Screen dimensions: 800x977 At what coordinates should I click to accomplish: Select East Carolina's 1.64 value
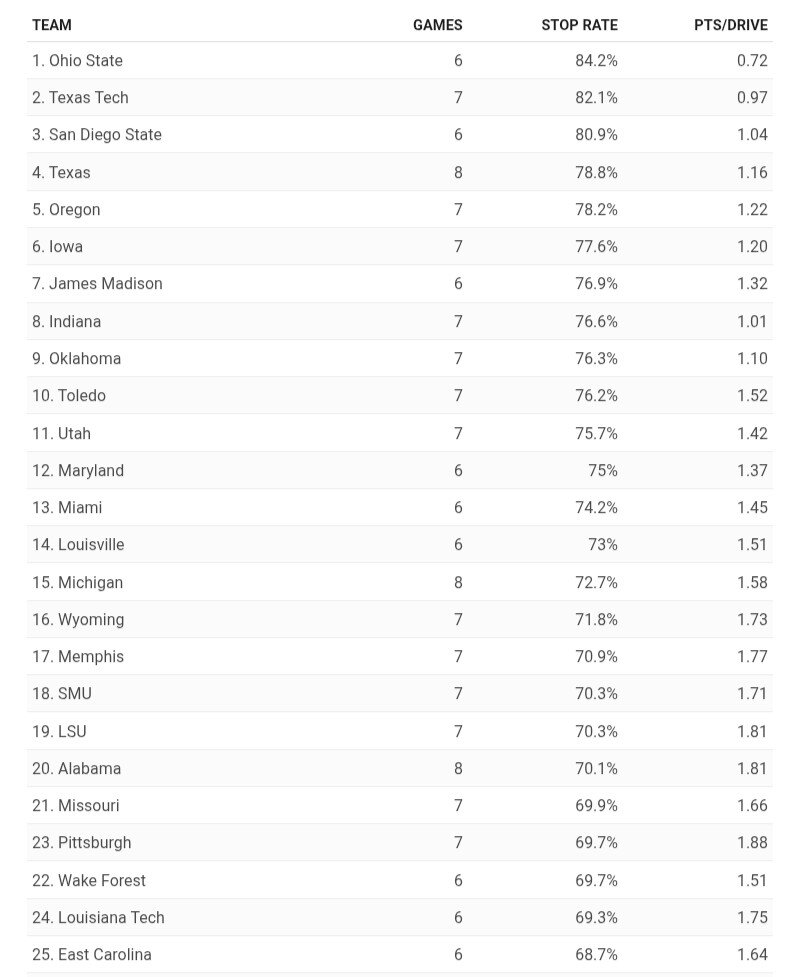point(752,954)
